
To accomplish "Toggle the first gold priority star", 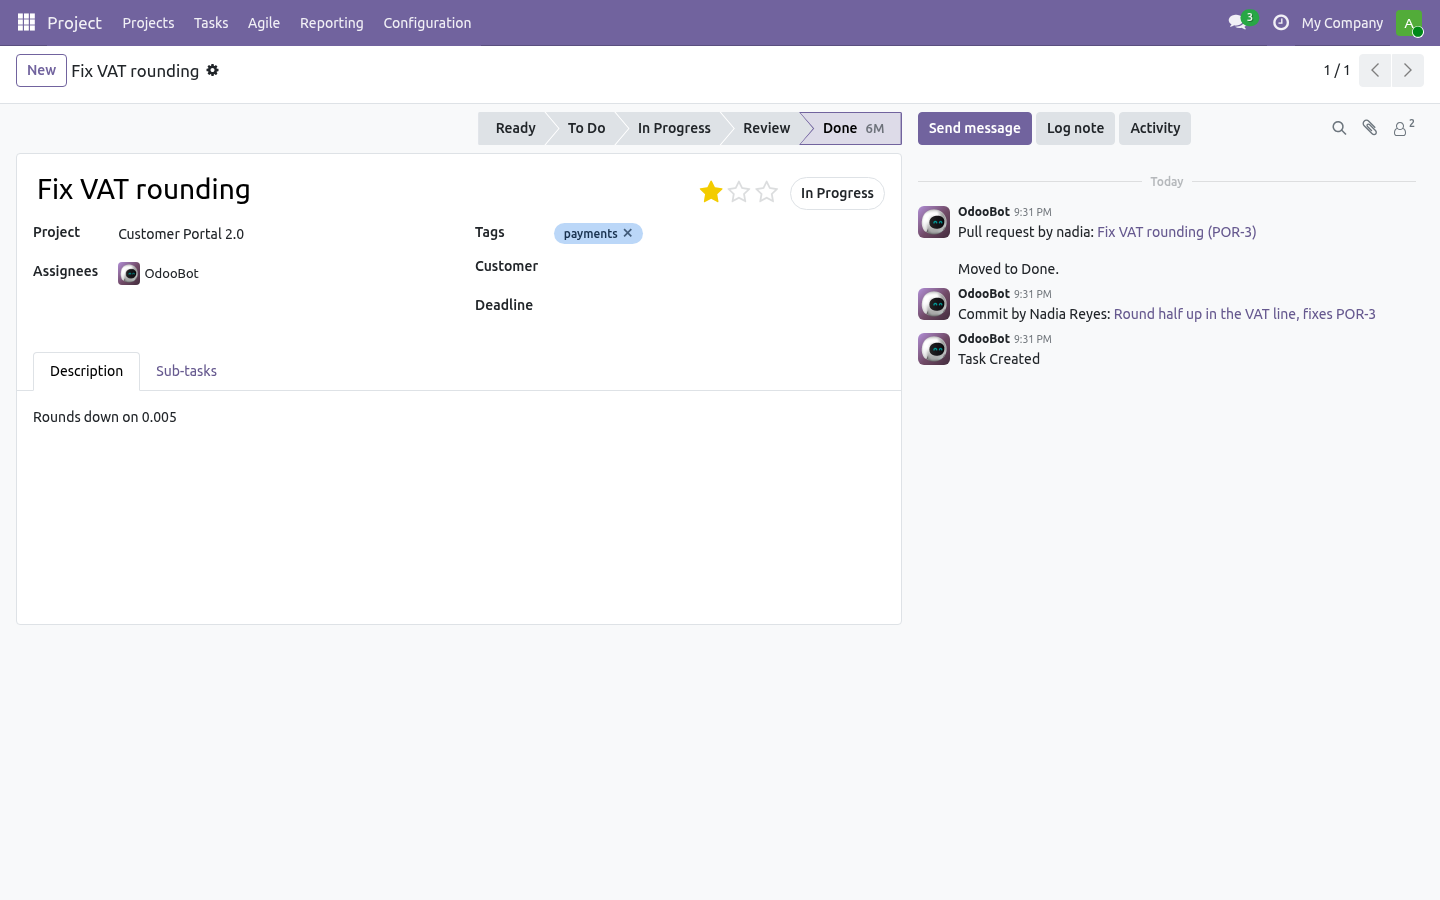I will coord(711,192).
